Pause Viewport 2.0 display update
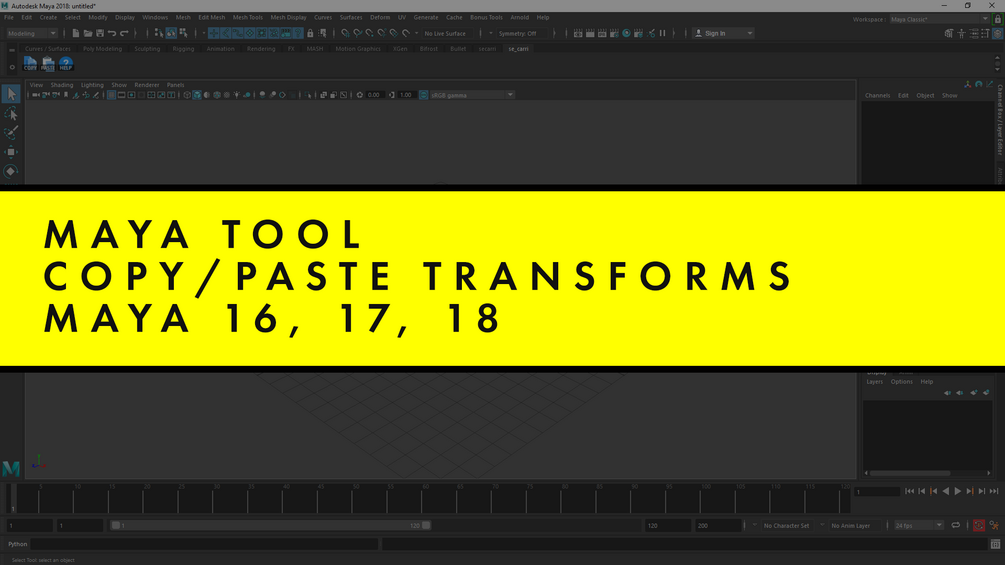 [x=663, y=33]
